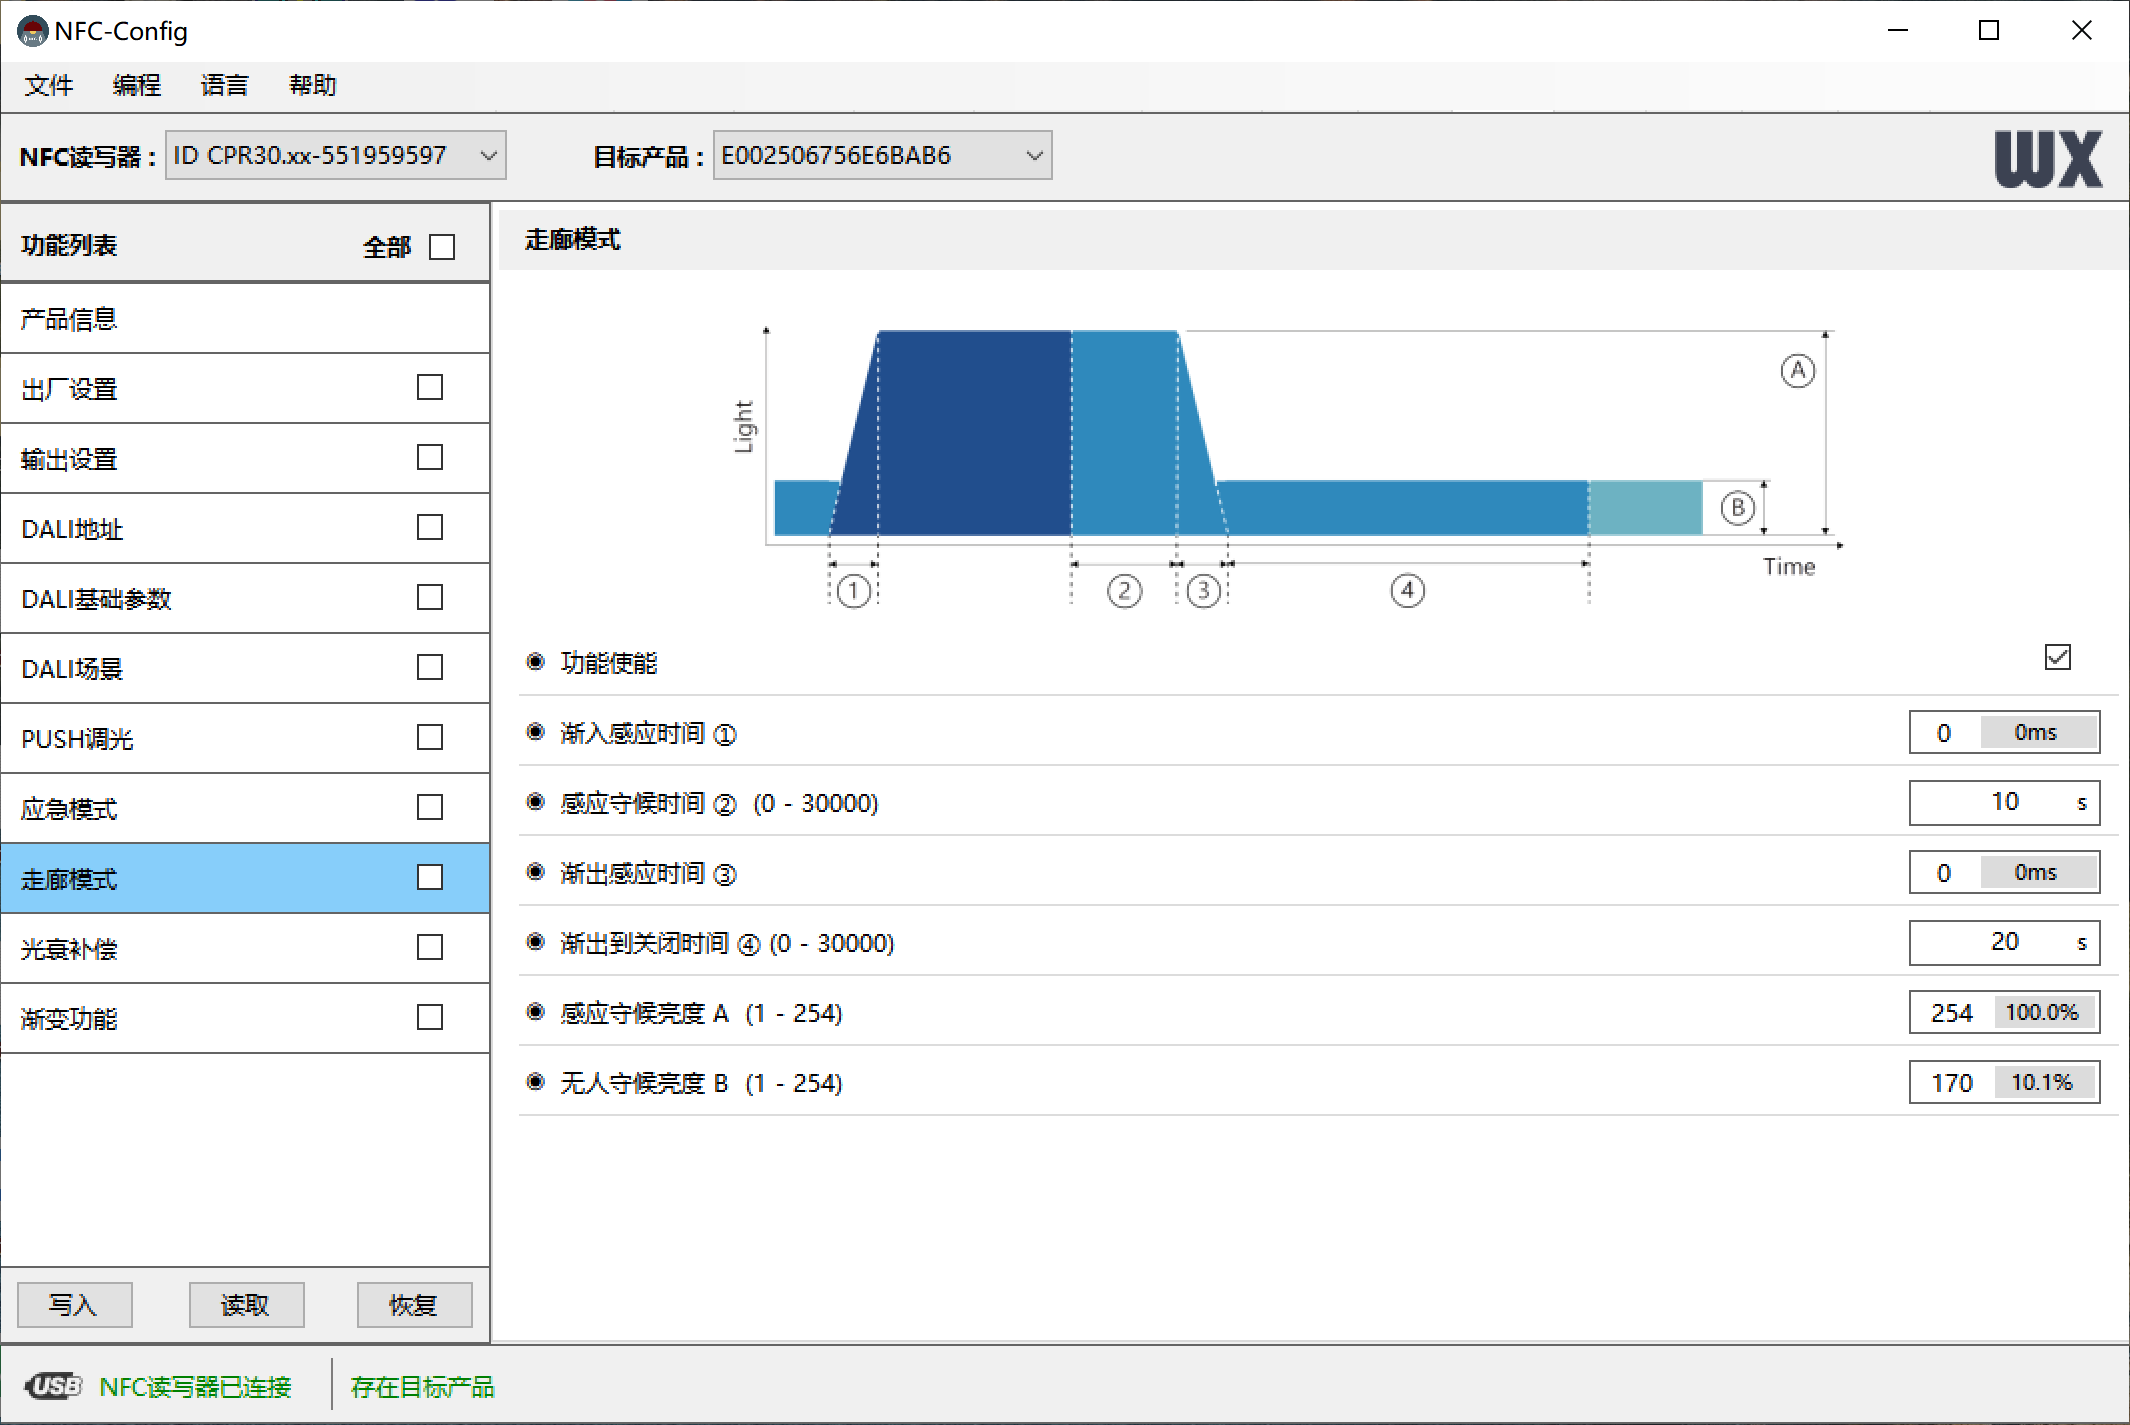2130x1425 pixels.
Task: Select the 感应守候亮度 A radio bullet
Action: (536, 1012)
